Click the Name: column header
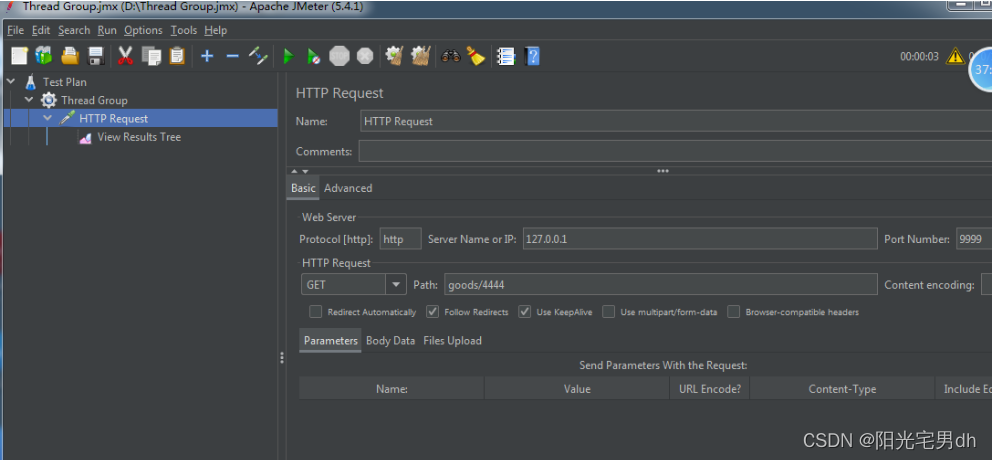Viewport: 992px width, 460px height. point(392,389)
